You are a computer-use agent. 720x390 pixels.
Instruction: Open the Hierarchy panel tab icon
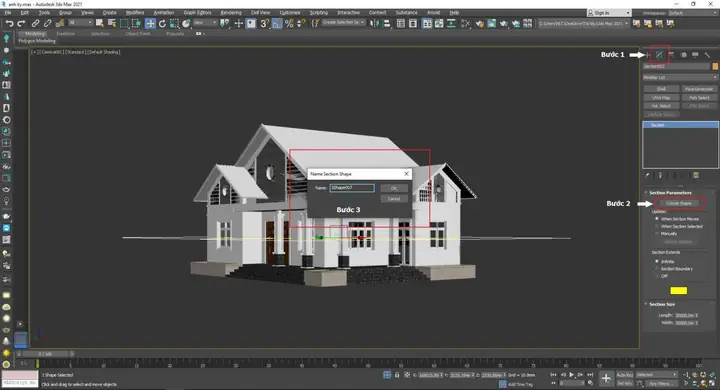[671, 55]
